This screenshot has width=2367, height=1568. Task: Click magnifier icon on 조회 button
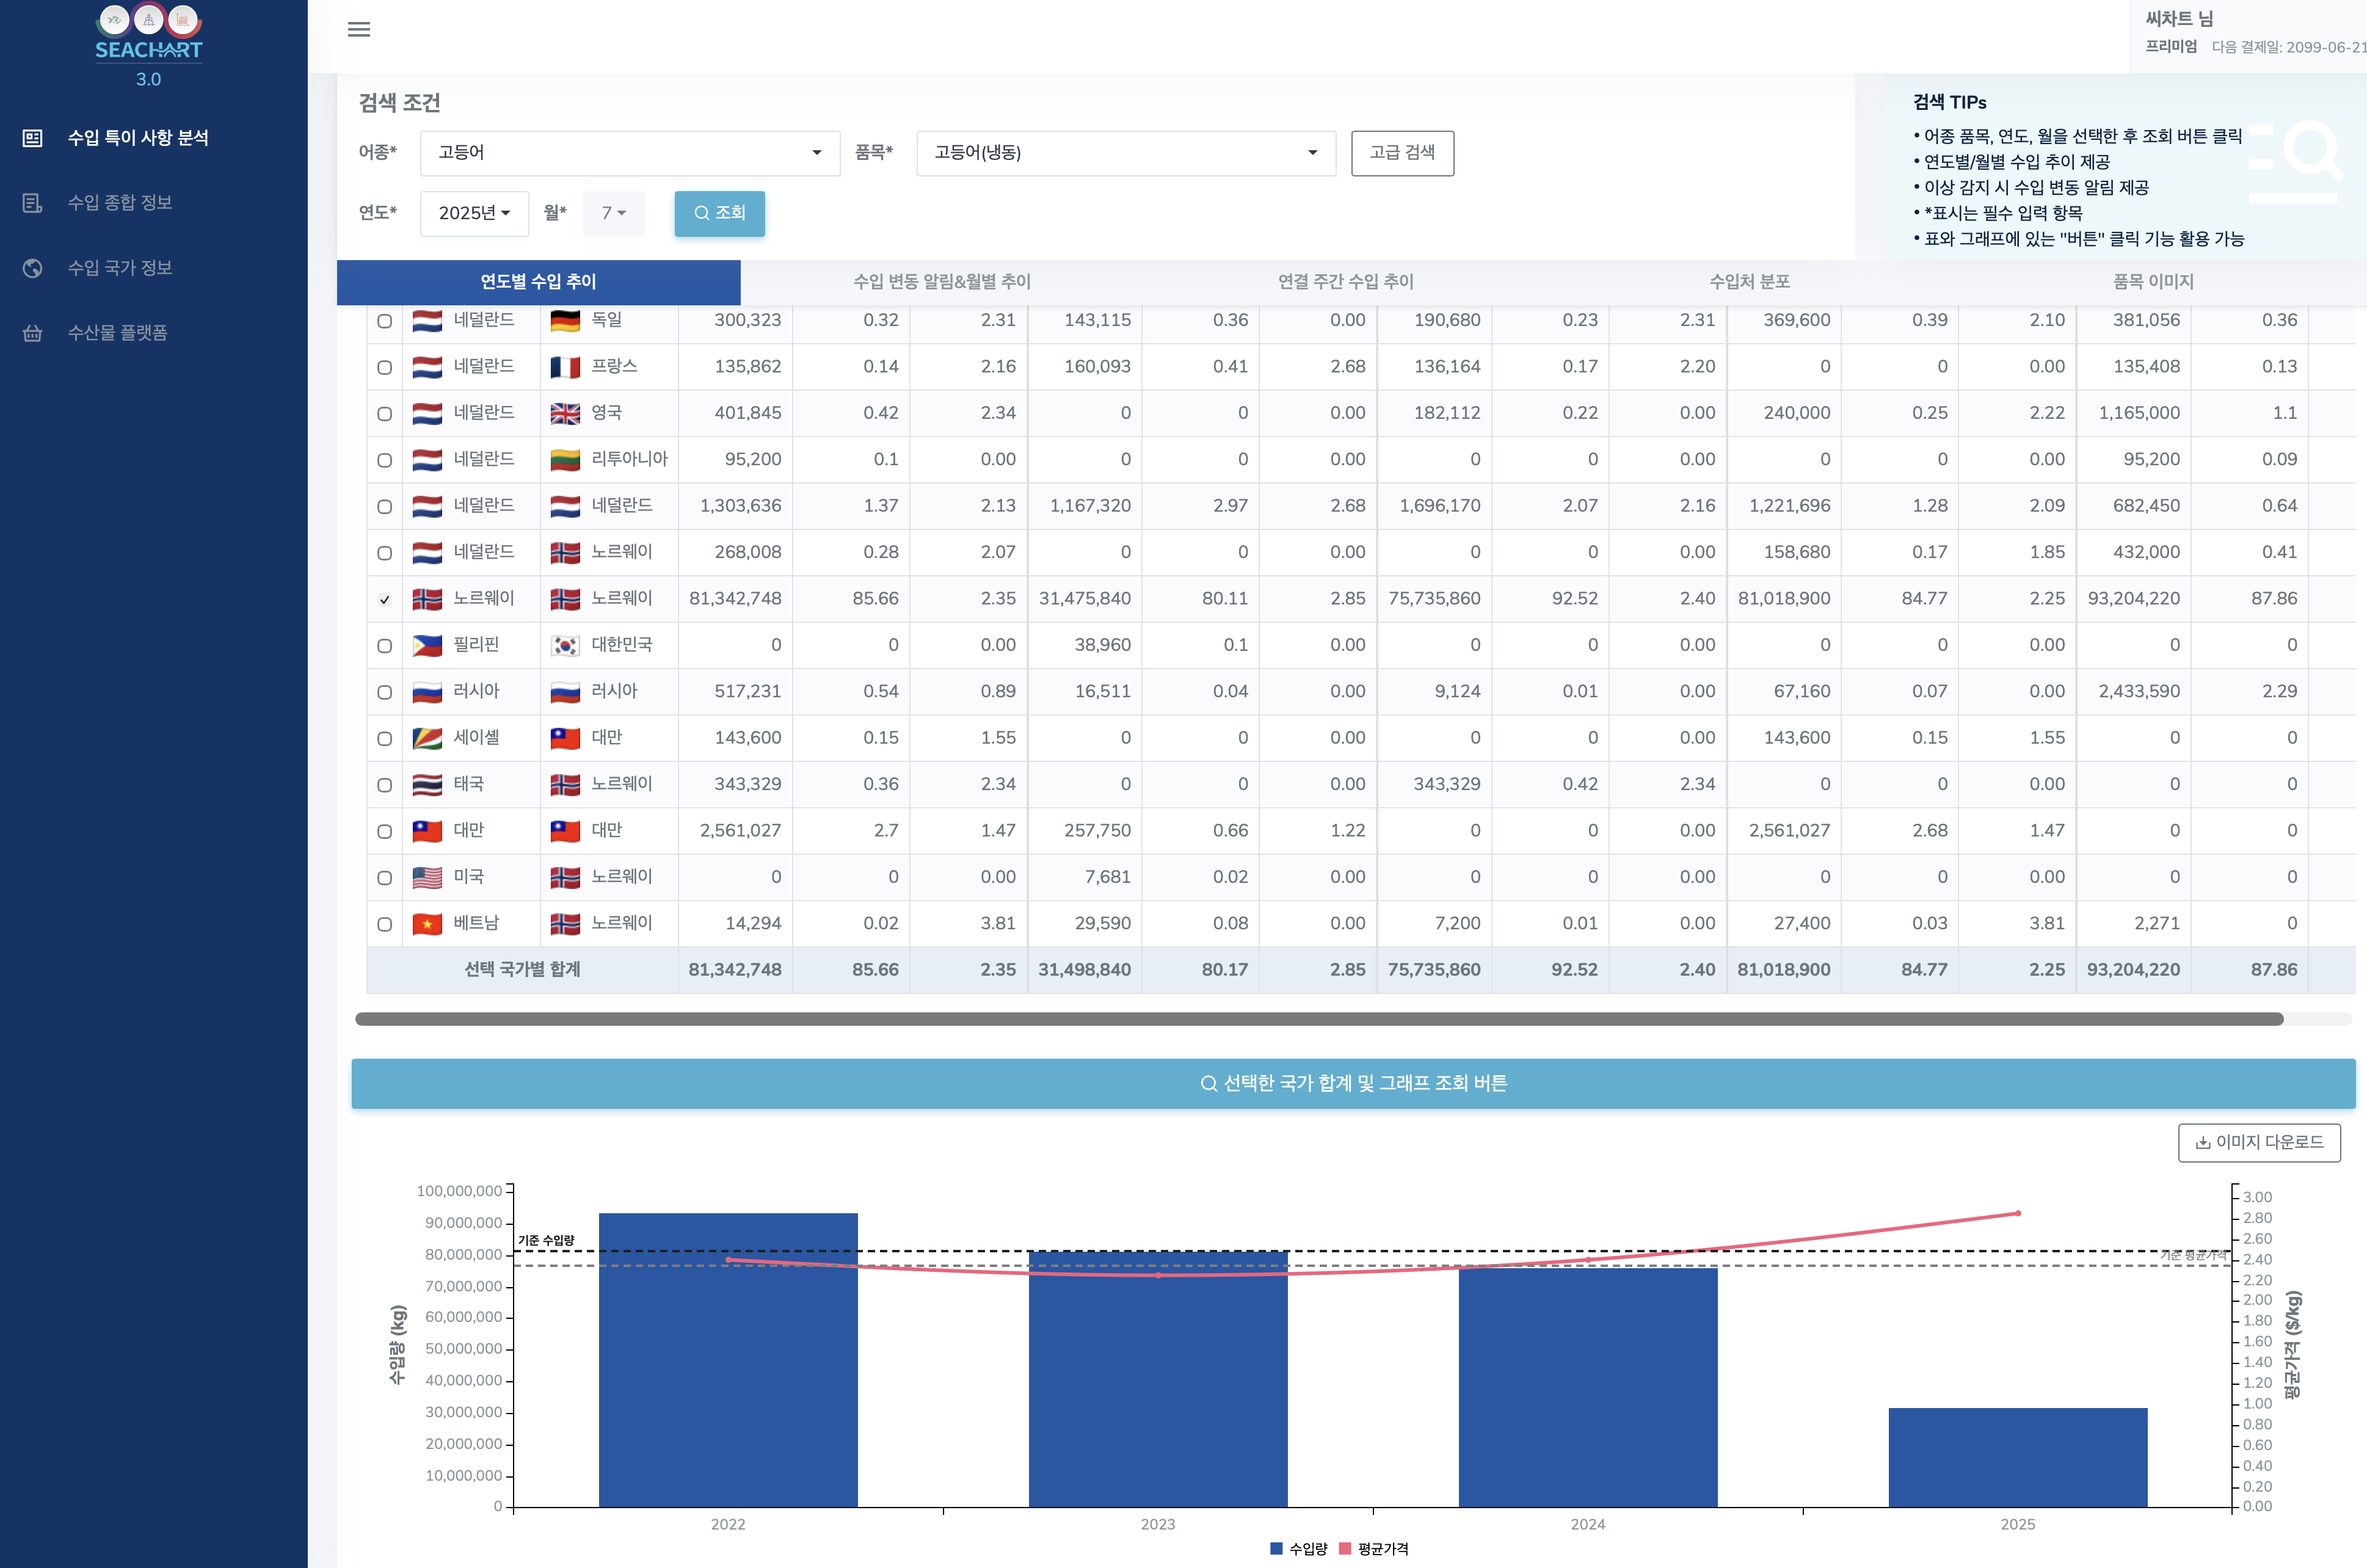coord(702,213)
